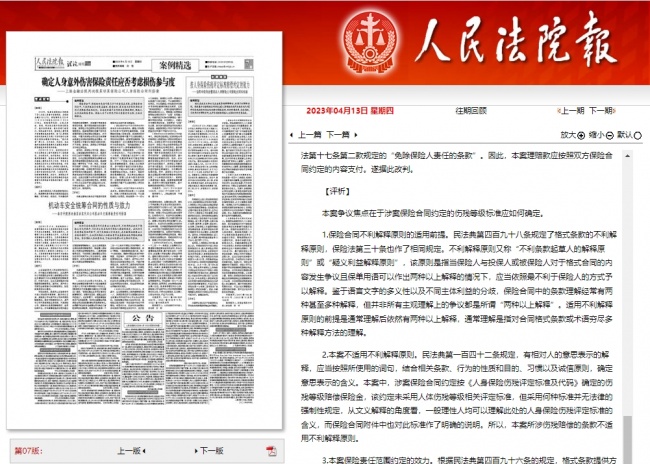
Task: Go to previous article with 上一篇
Action: coord(310,135)
